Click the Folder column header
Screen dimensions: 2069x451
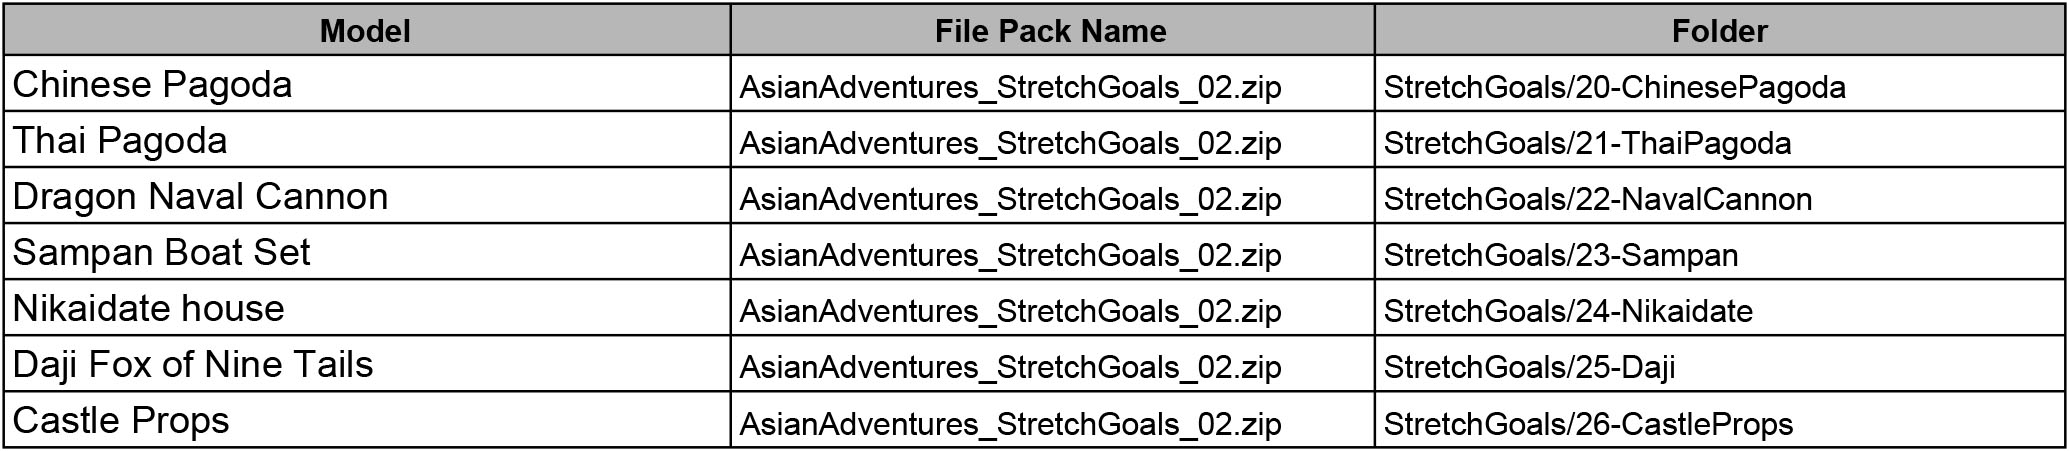[1718, 31]
